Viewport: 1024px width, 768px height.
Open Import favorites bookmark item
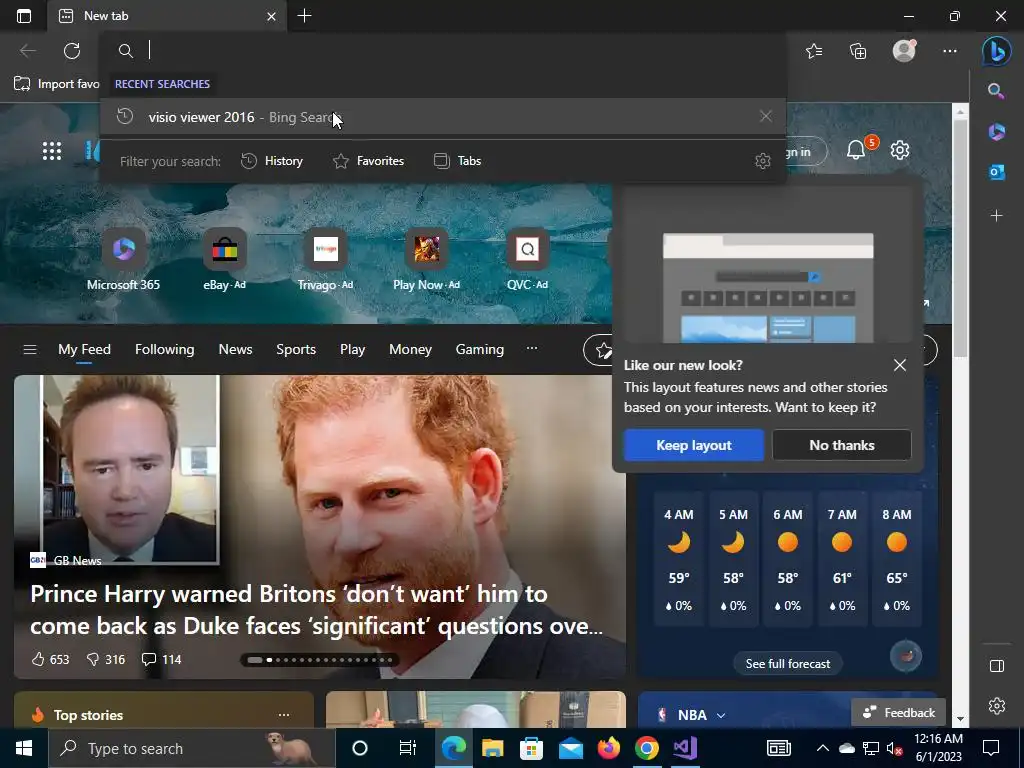tap(56, 84)
